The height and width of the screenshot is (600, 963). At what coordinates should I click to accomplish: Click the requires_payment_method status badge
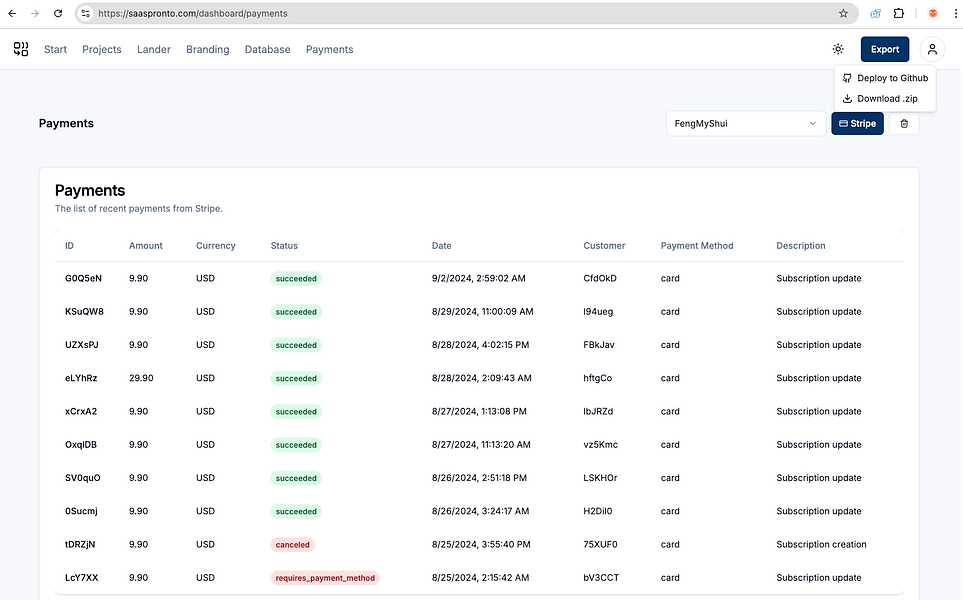[x=325, y=578]
